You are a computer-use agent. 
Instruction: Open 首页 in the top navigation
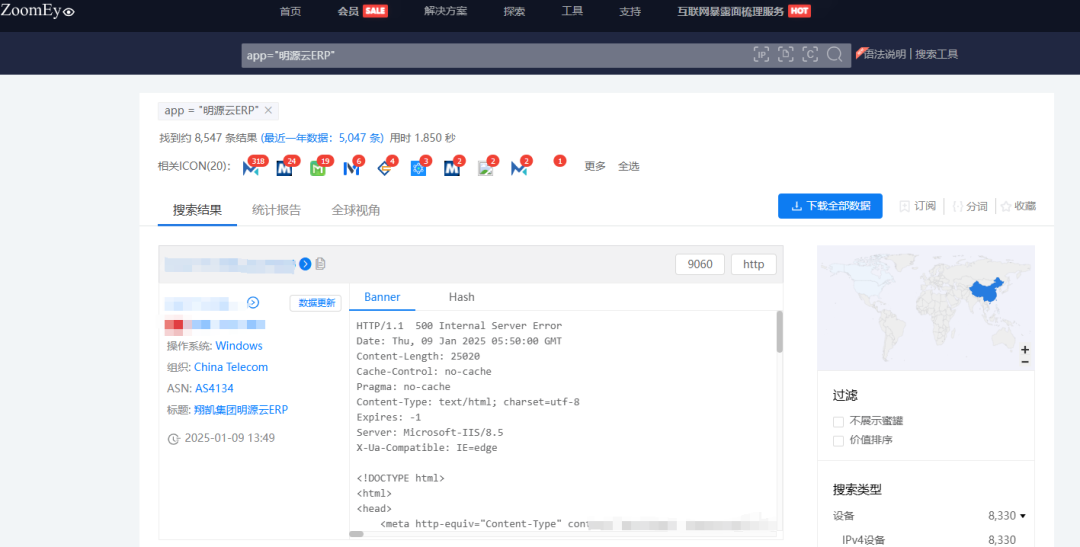click(290, 11)
